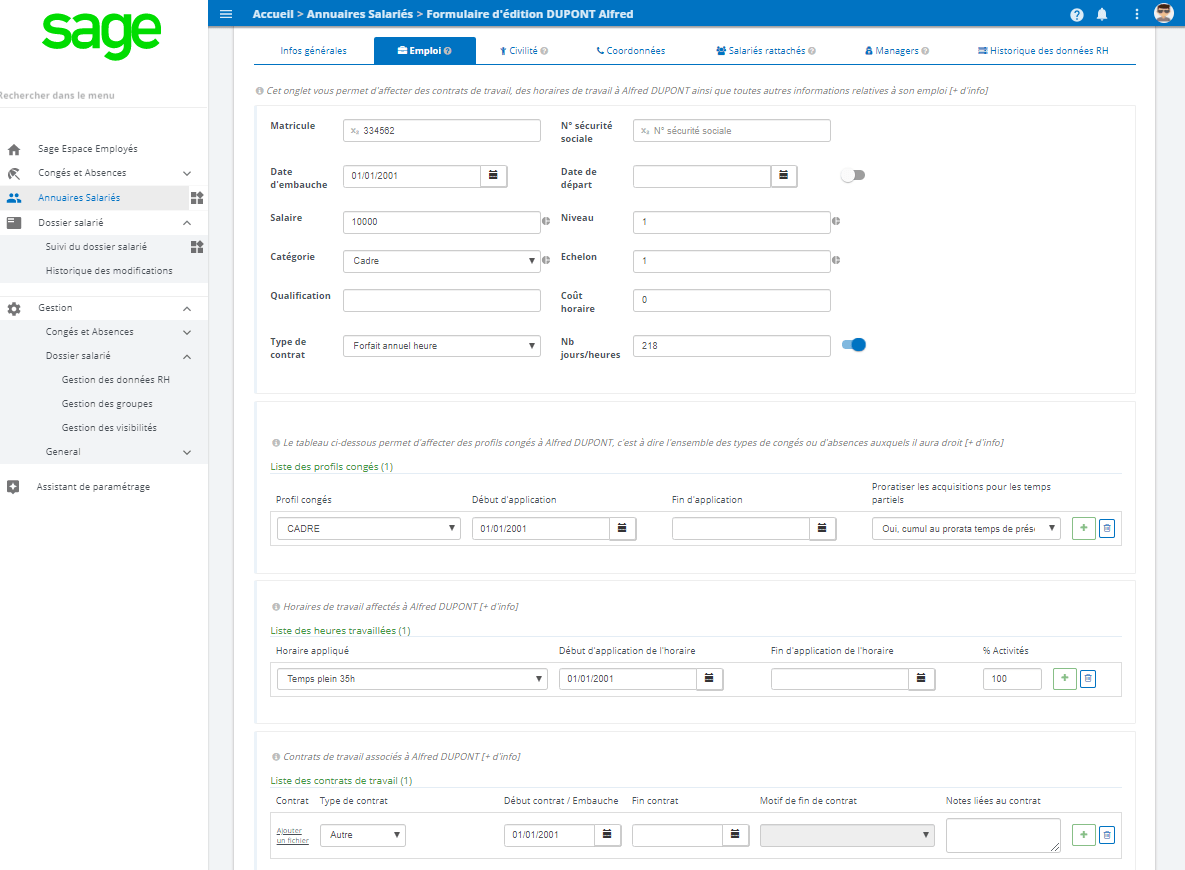Click the N° sécurité sociale field
The width and height of the screenshot is (1185, 870).
[x=732, y=131]
